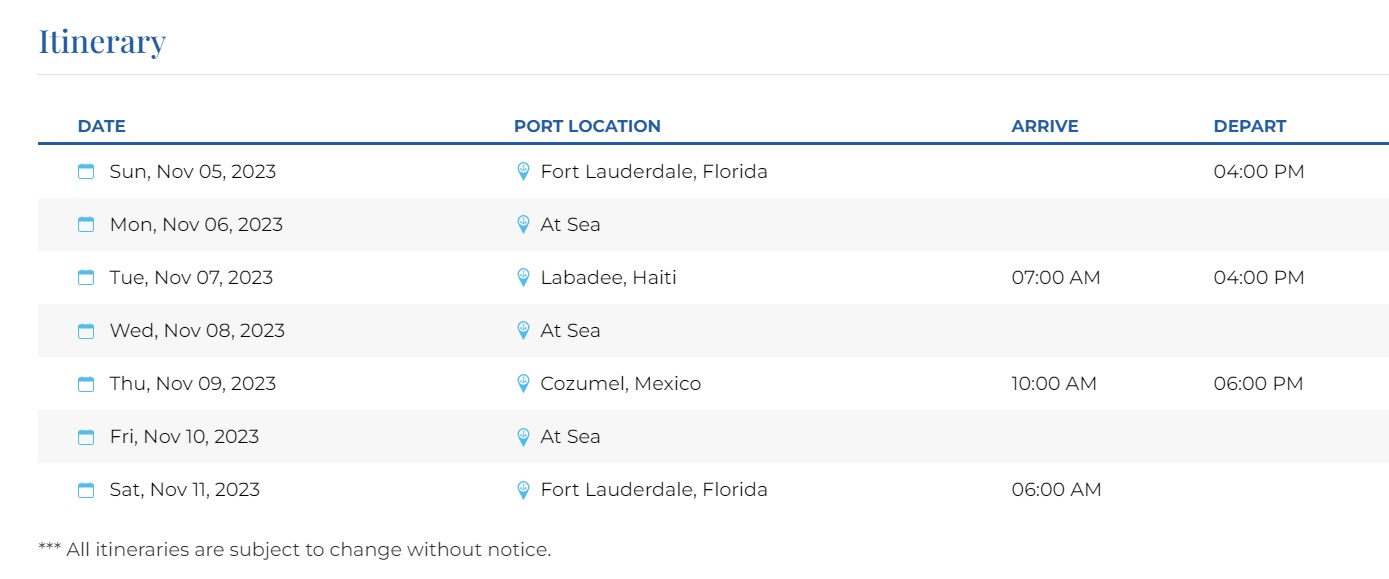Click the map pin next to Friday's At Sea
Screen dimensions: 1389x579
pos(522,437)
